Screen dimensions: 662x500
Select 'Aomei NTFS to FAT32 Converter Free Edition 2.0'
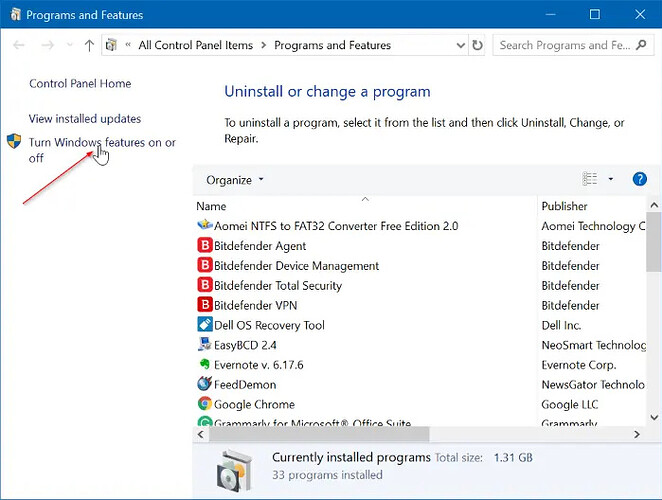click(x=336, y=226)
